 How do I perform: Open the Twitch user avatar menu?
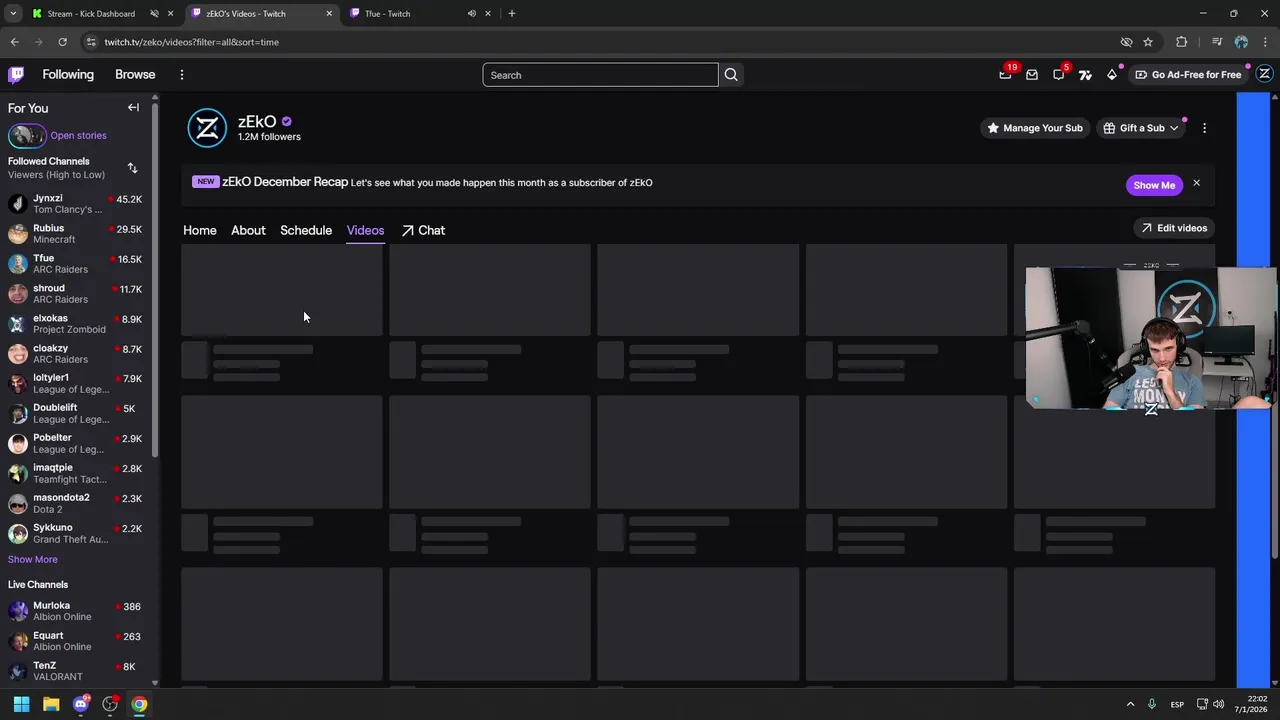coord(1264,74)
